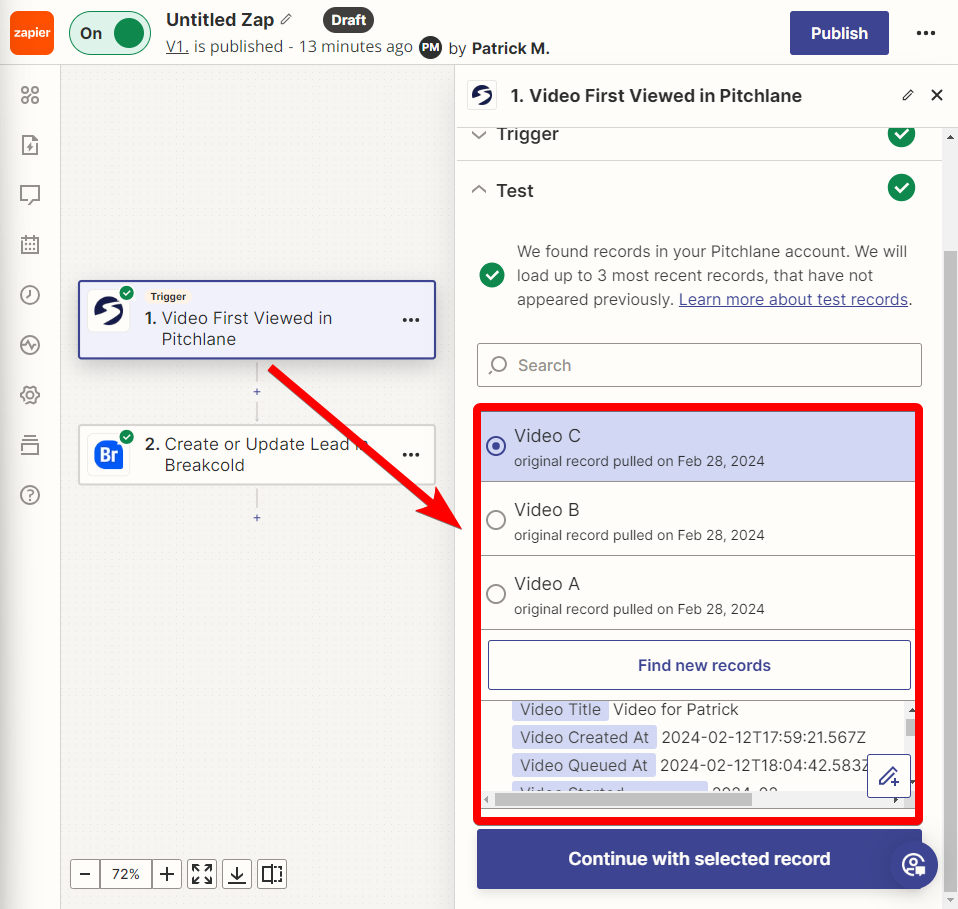Click the 72% zoom level value
958x909 pixels.
click(126, 874)
